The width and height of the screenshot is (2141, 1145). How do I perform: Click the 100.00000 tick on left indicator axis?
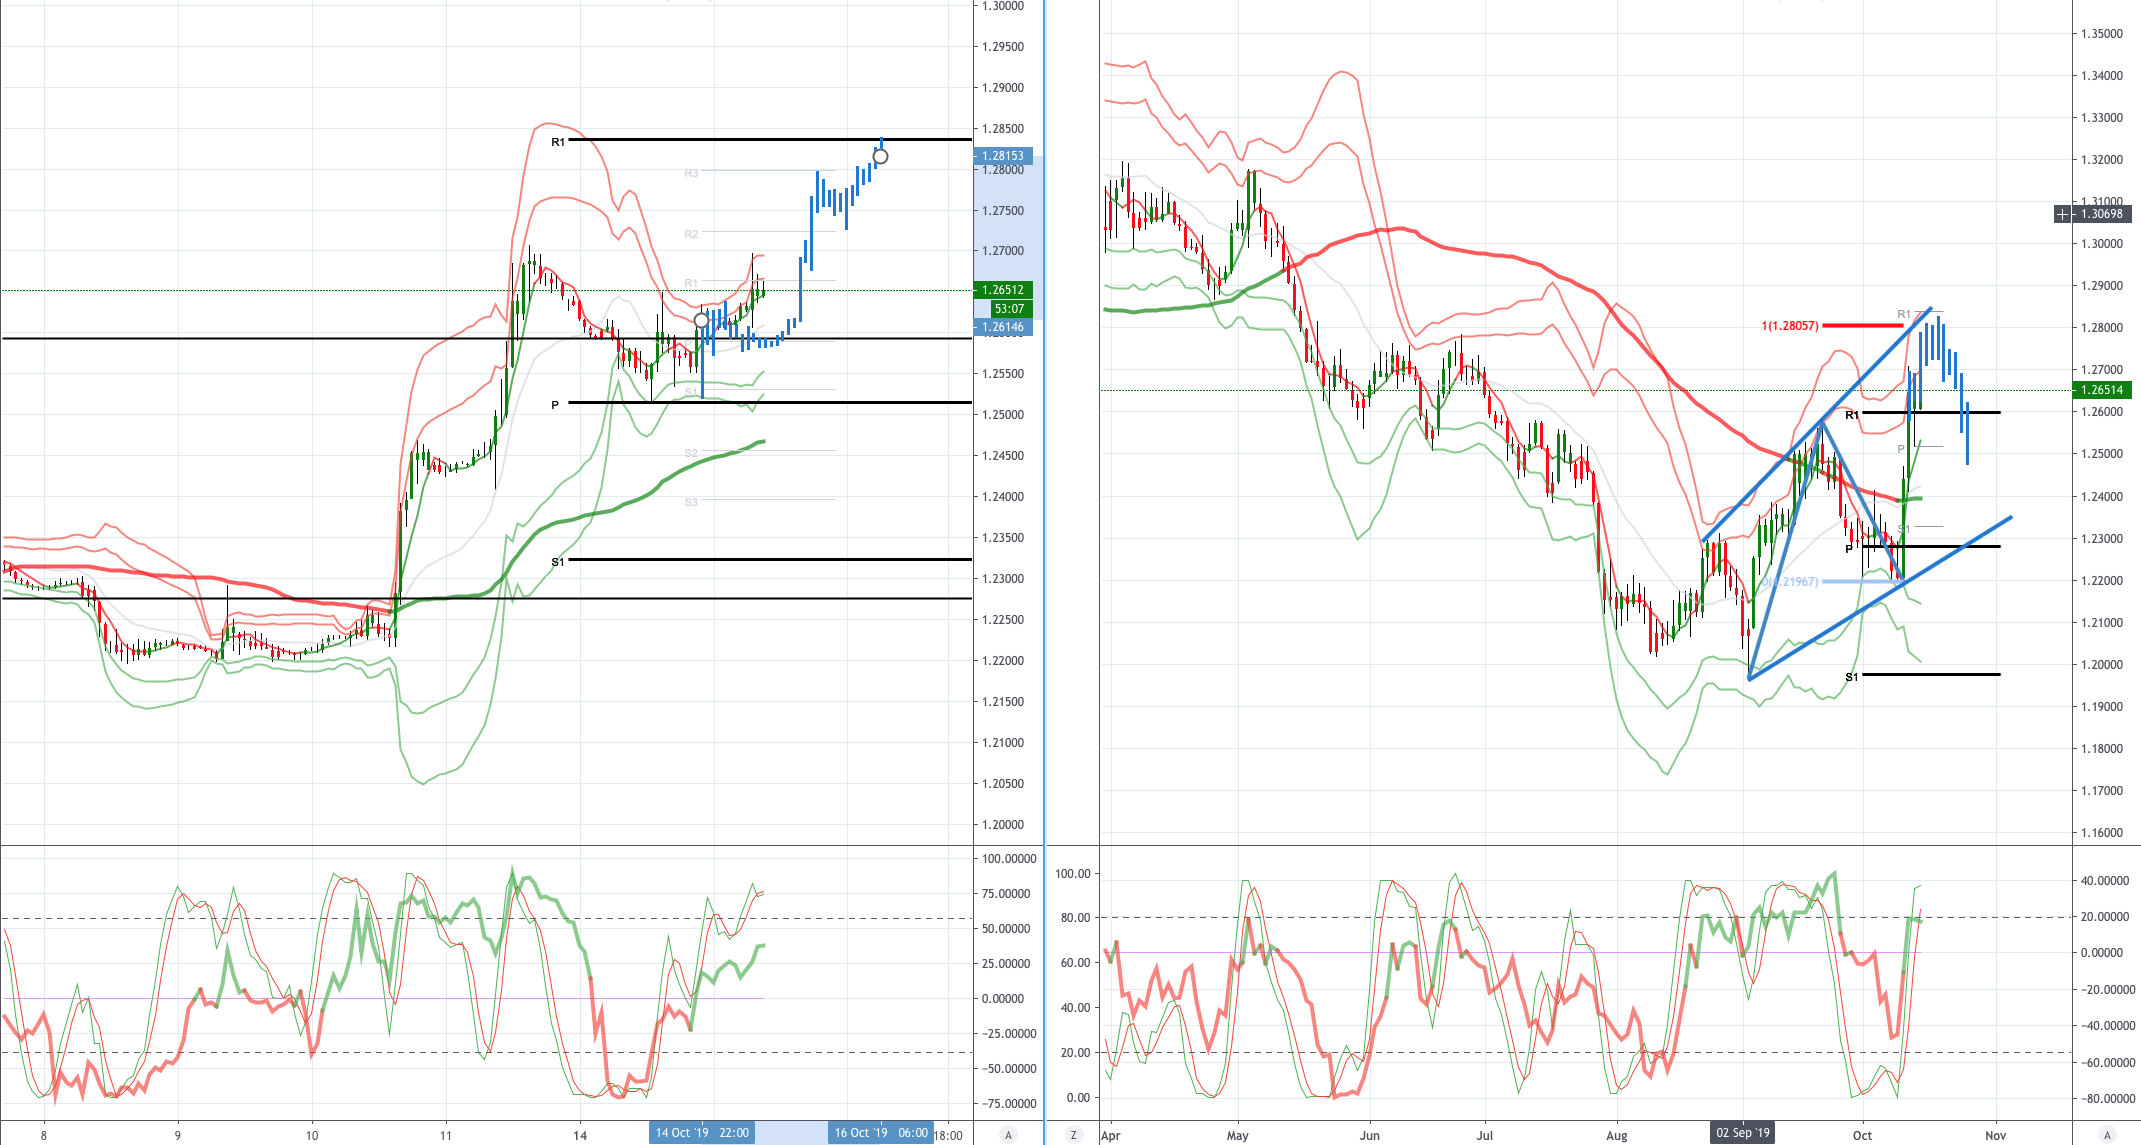[x=1009, y=859]
